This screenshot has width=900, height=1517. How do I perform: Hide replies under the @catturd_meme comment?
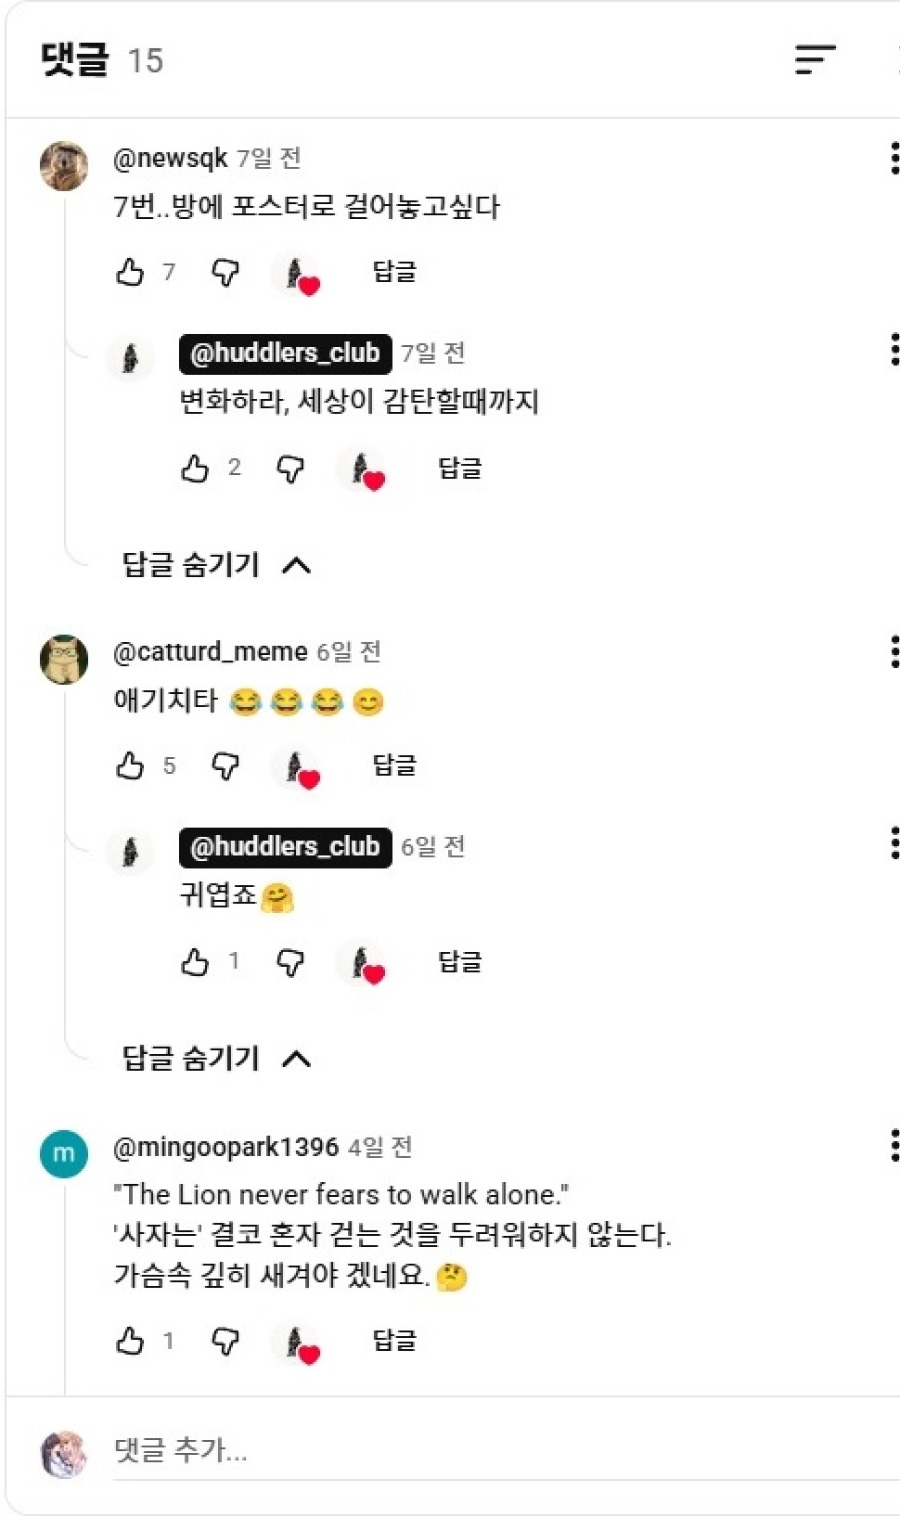coord(216,1058)
